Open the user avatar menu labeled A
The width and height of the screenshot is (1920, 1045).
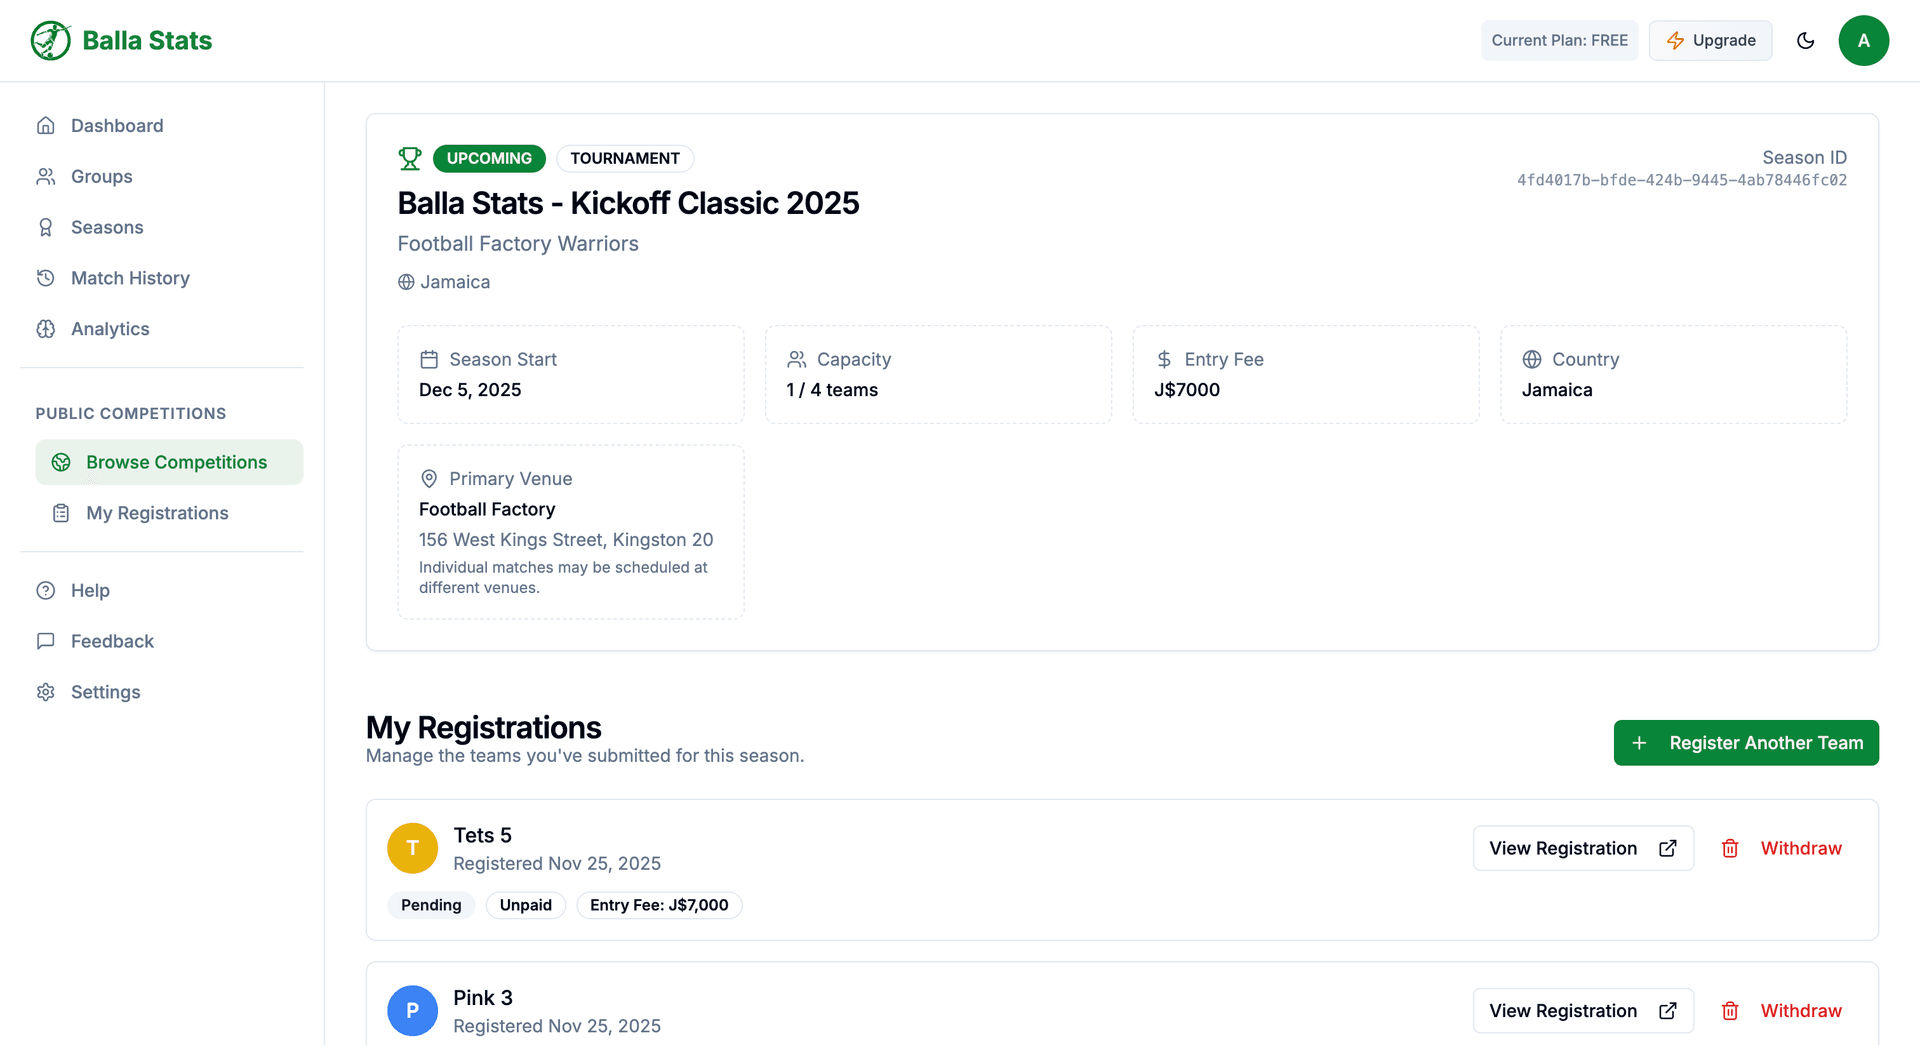tap(1864, 40)
